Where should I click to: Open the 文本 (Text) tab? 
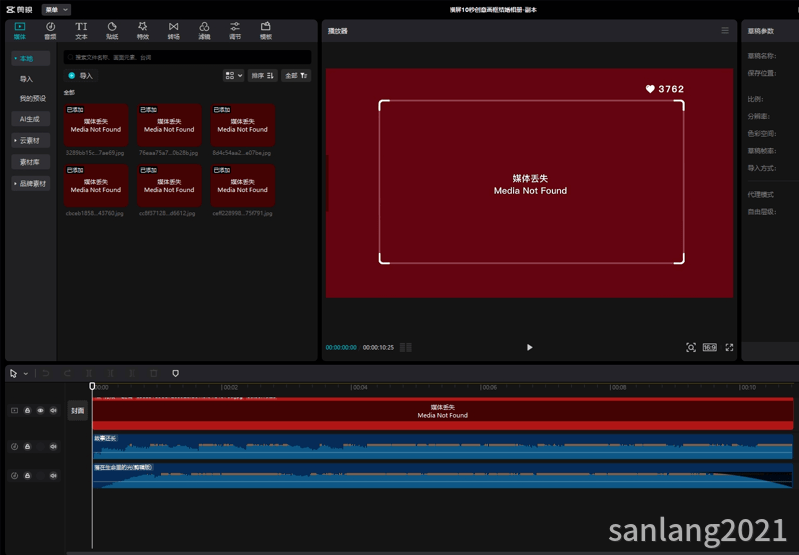[81, 31]
